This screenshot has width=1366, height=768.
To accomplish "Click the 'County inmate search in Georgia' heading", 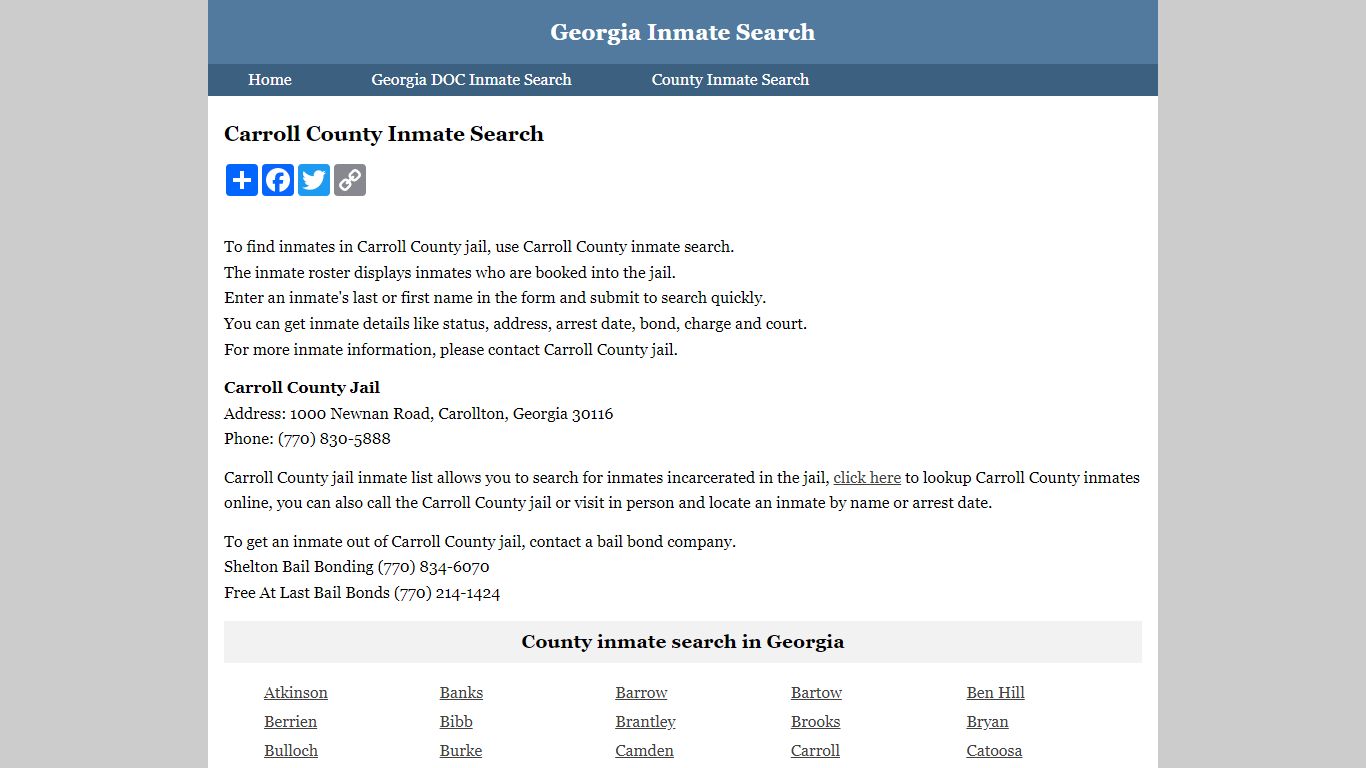I will [683, 642].
